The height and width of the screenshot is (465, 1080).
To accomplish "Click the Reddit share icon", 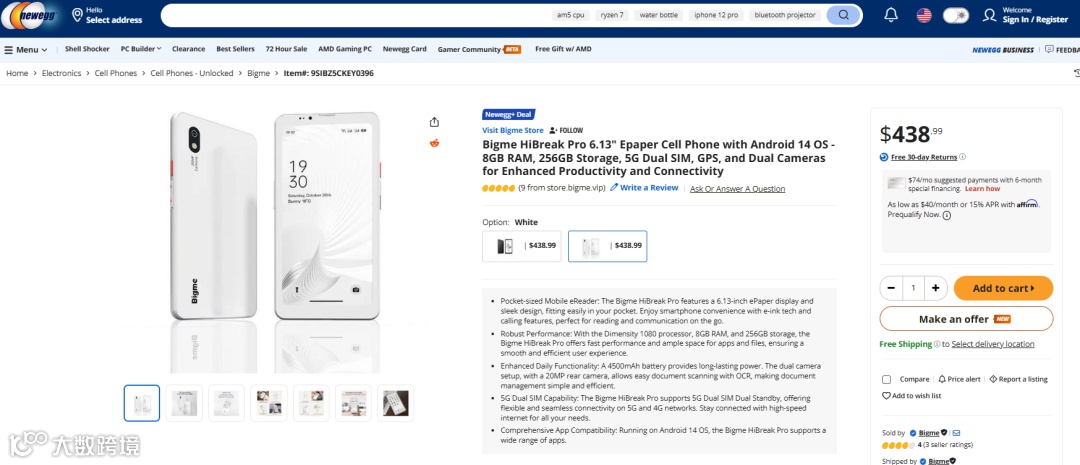I will (x=434, y=143).
